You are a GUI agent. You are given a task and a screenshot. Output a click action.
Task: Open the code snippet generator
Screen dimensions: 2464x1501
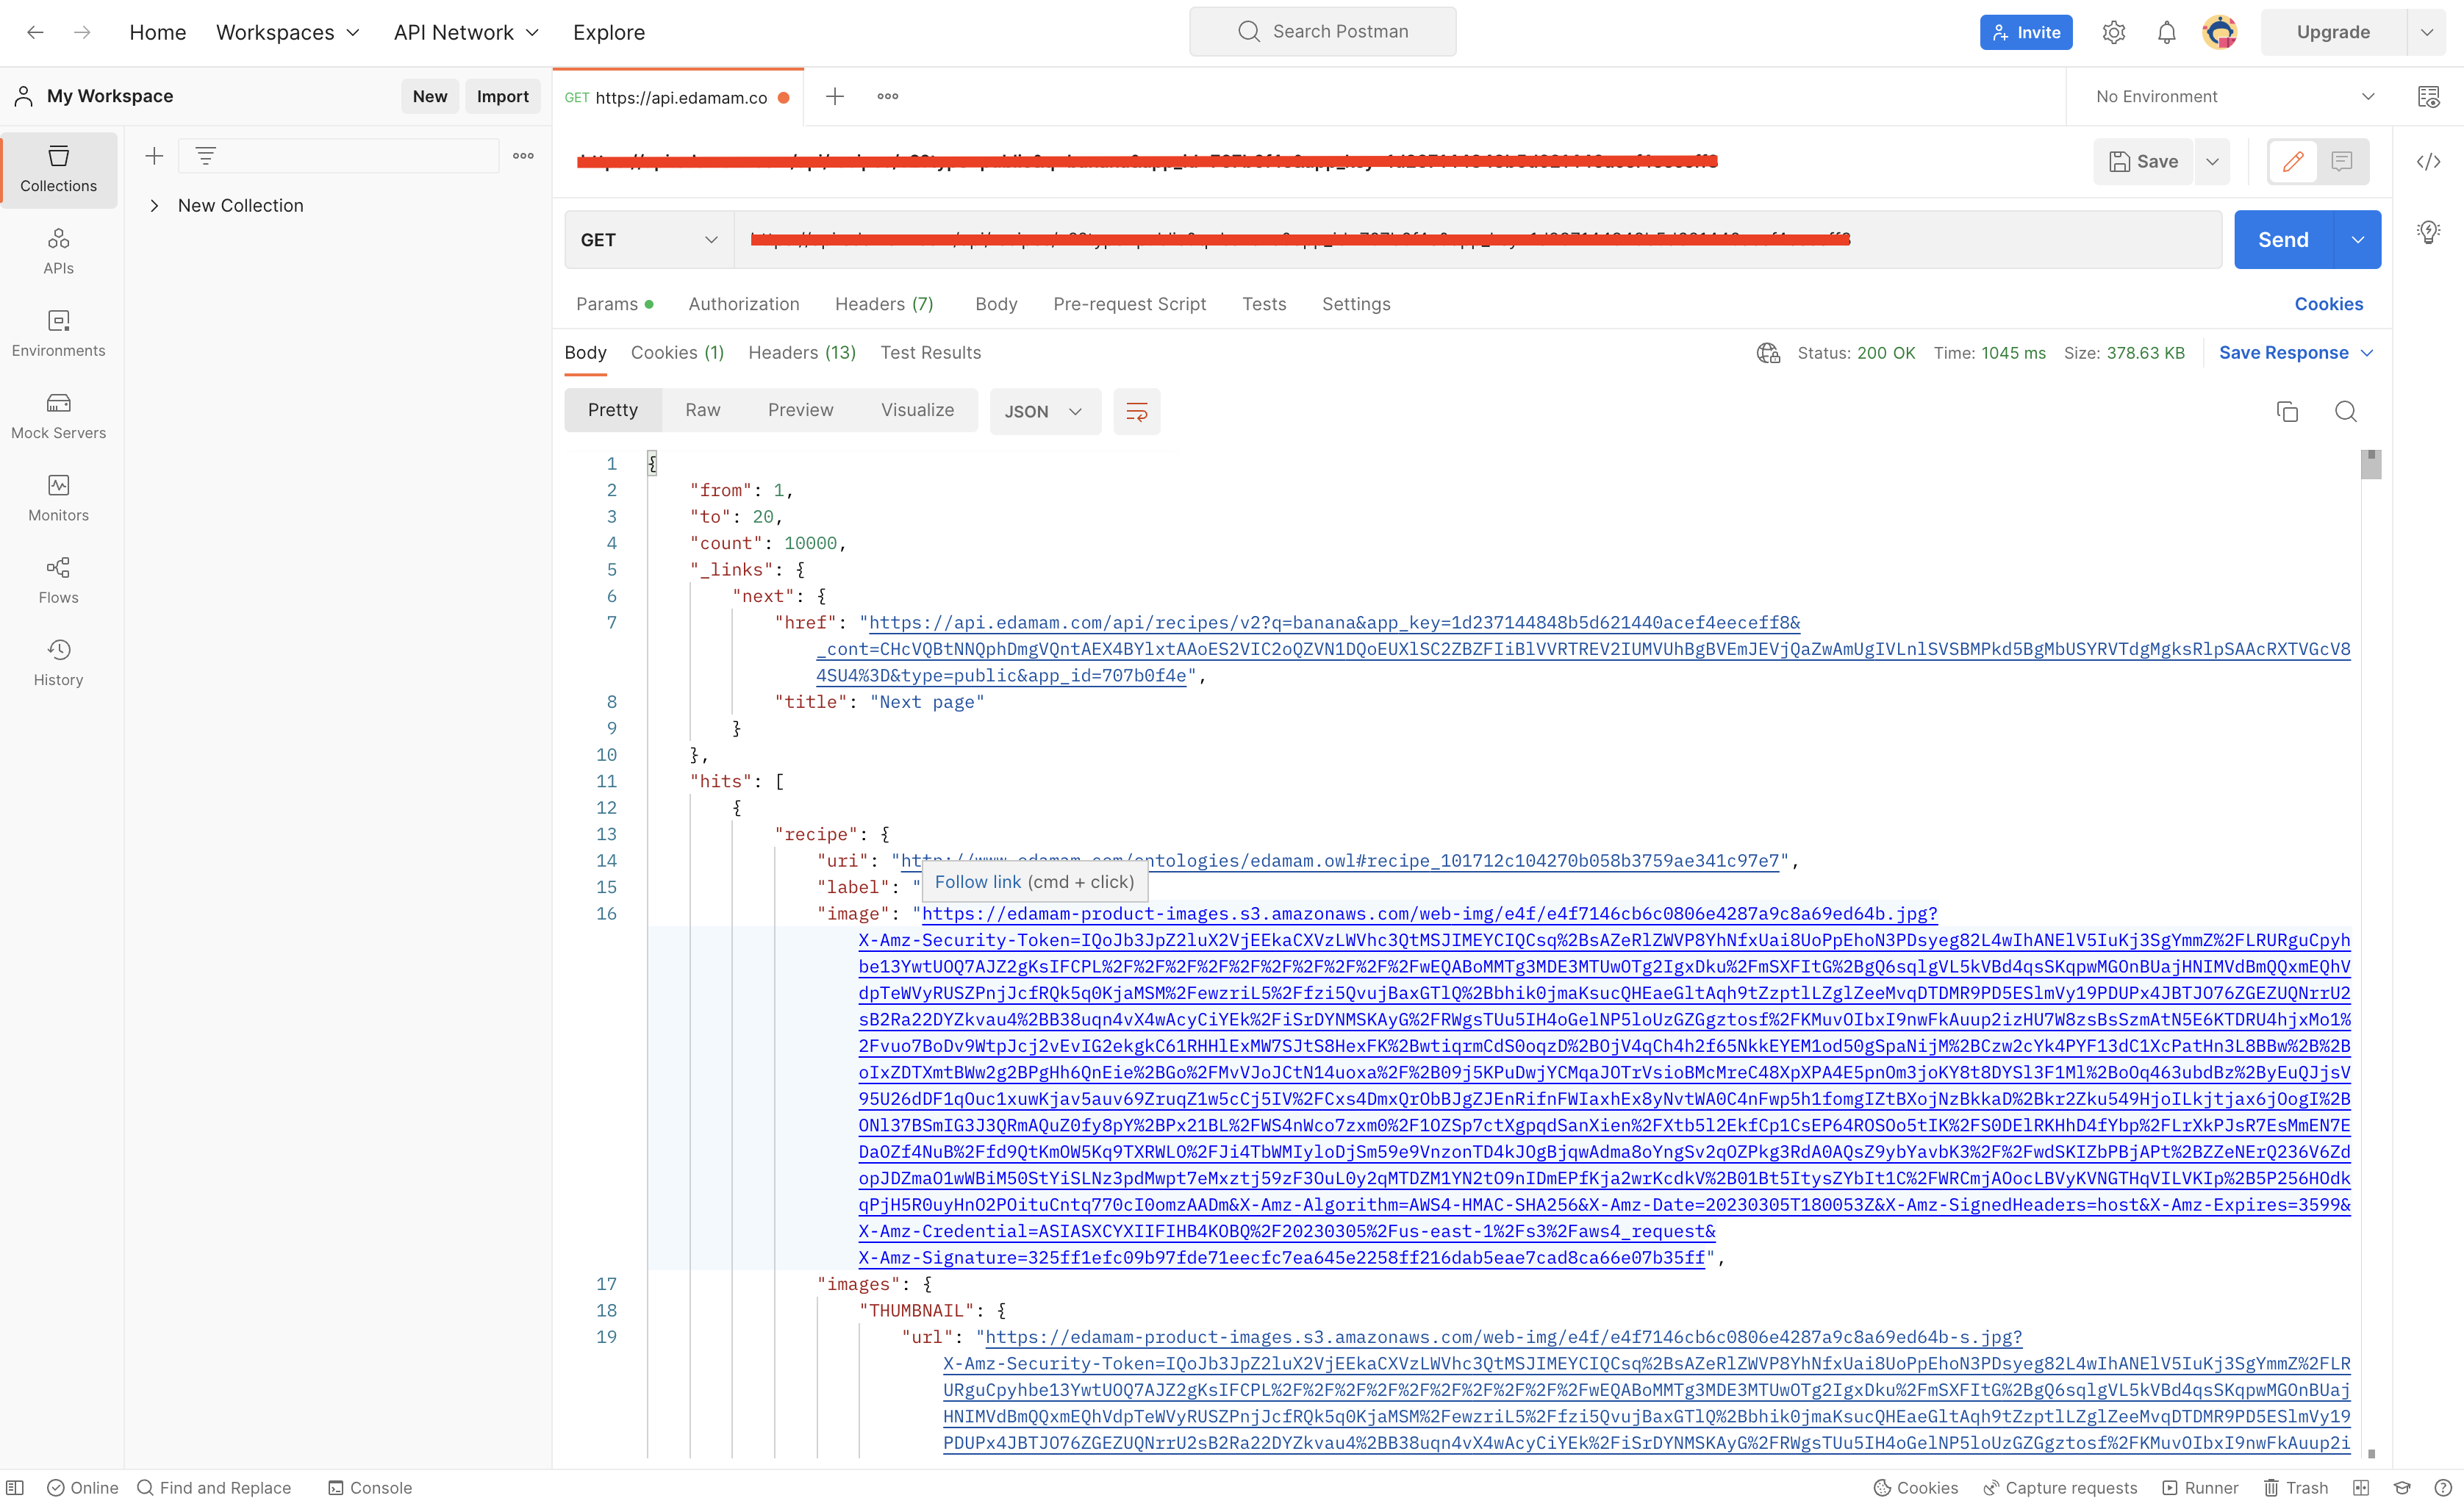click(2429, 161)
